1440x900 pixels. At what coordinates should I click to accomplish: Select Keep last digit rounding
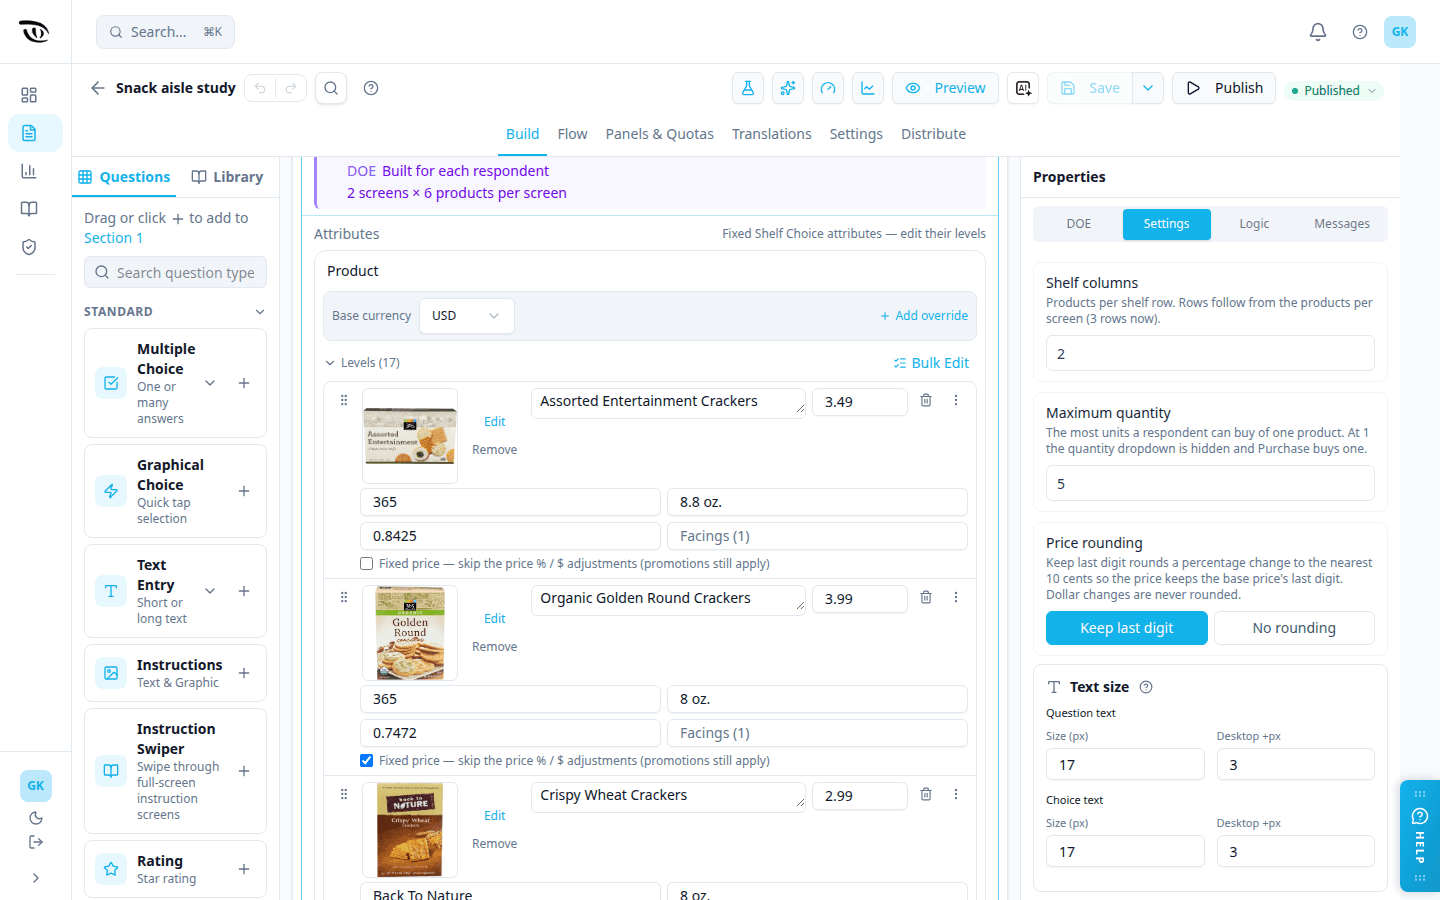(1127, 628)
